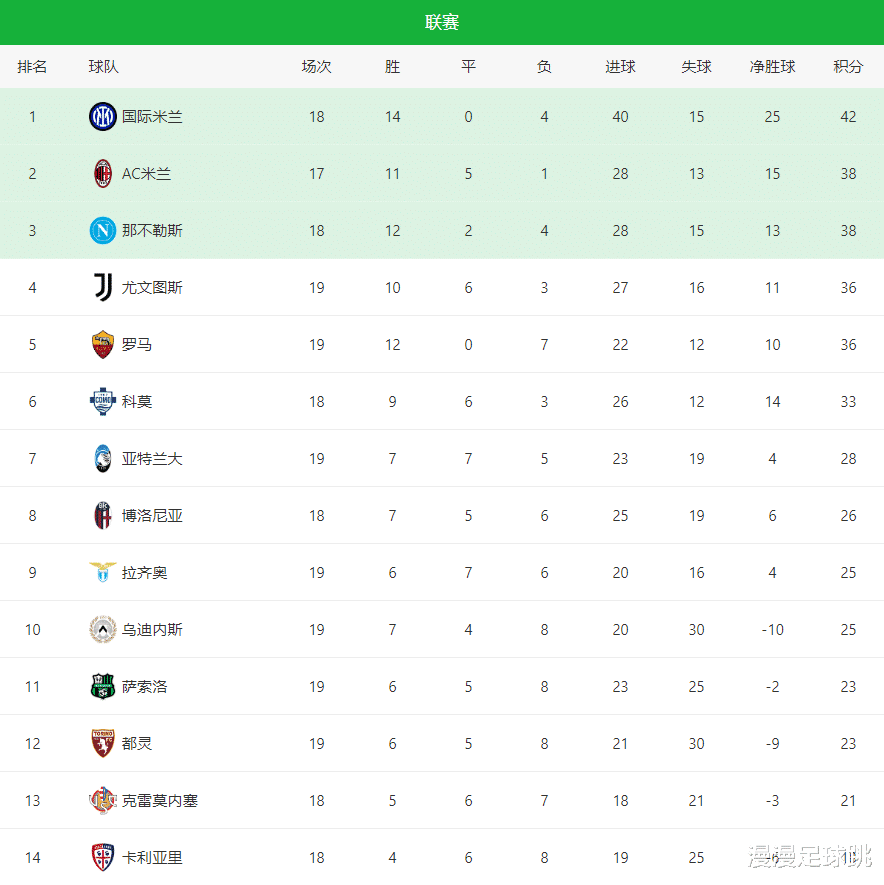Click the AC Milan club crest

[x=102, y=174]
